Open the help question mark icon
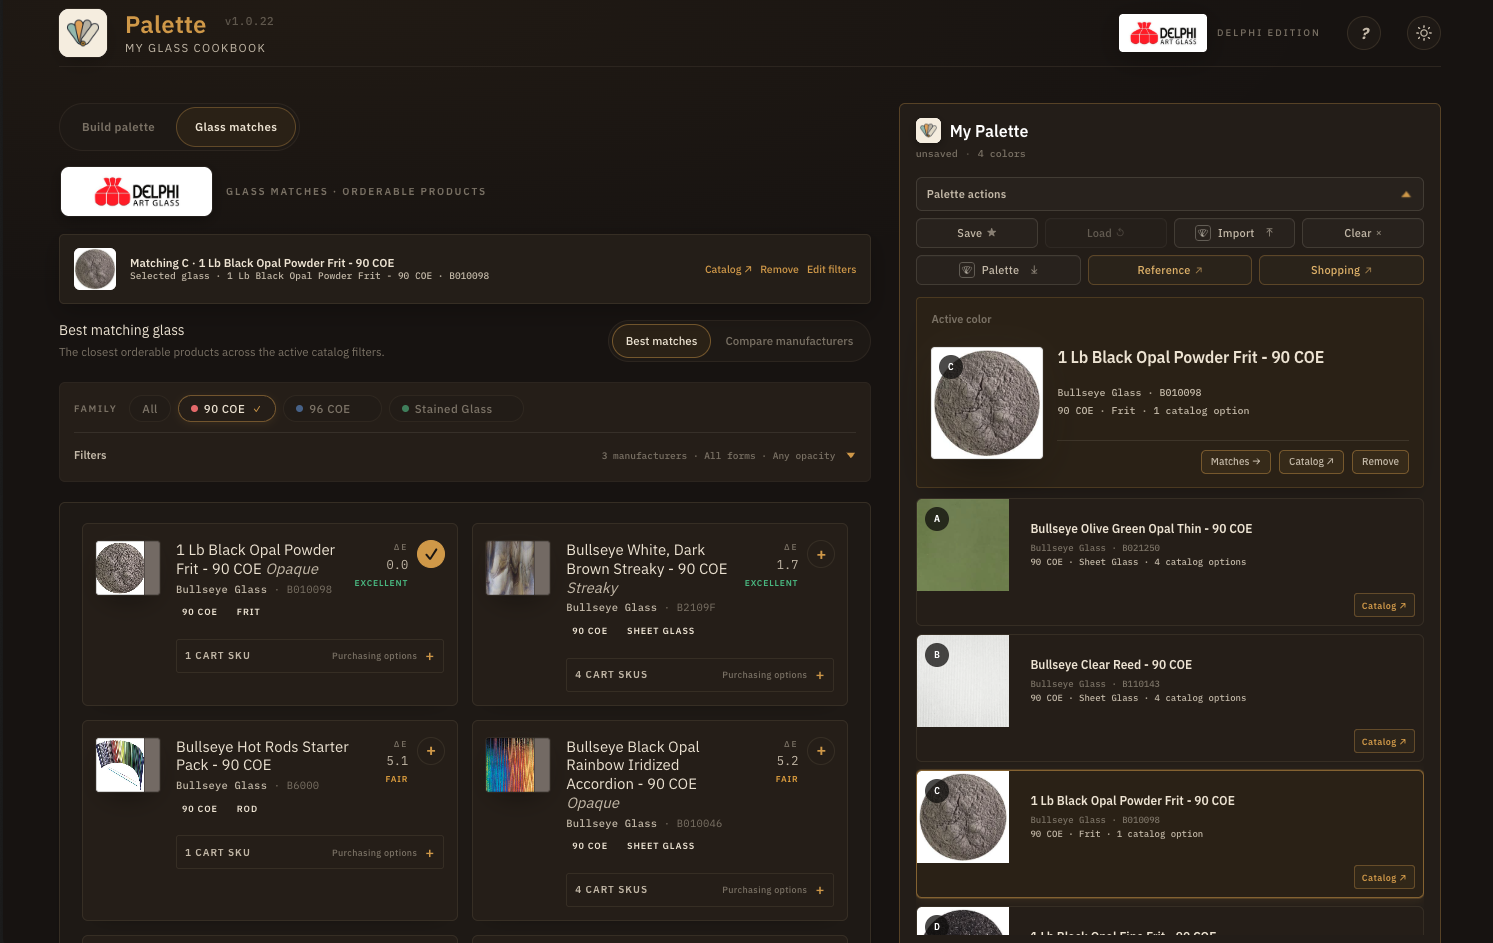This screenshot has height=943, width=1493. coord(1364,33)
